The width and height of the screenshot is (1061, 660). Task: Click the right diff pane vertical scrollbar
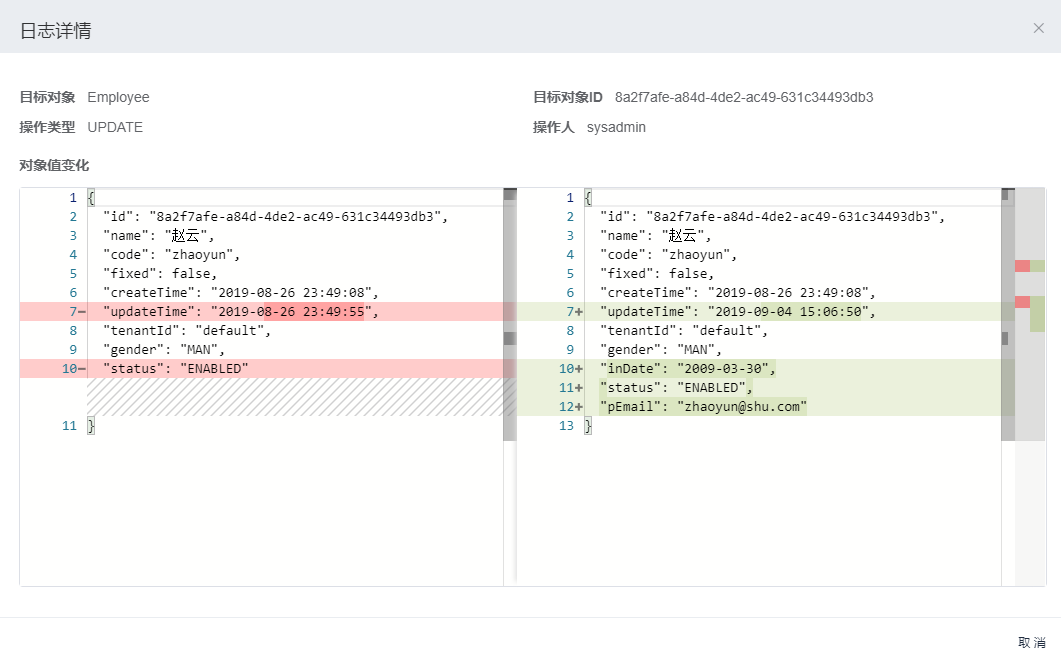(1007, 338)
